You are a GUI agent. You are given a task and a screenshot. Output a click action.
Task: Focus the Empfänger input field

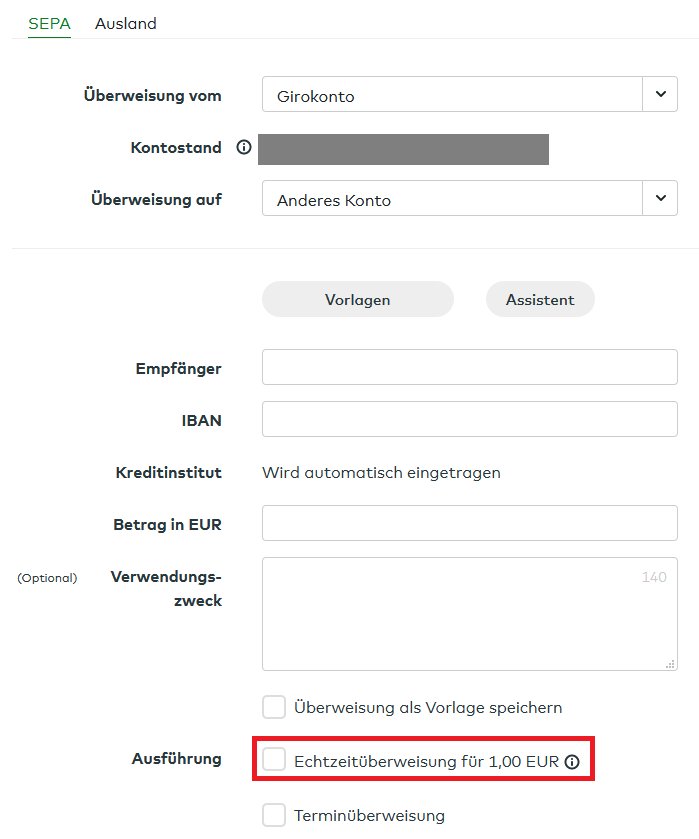469,367
